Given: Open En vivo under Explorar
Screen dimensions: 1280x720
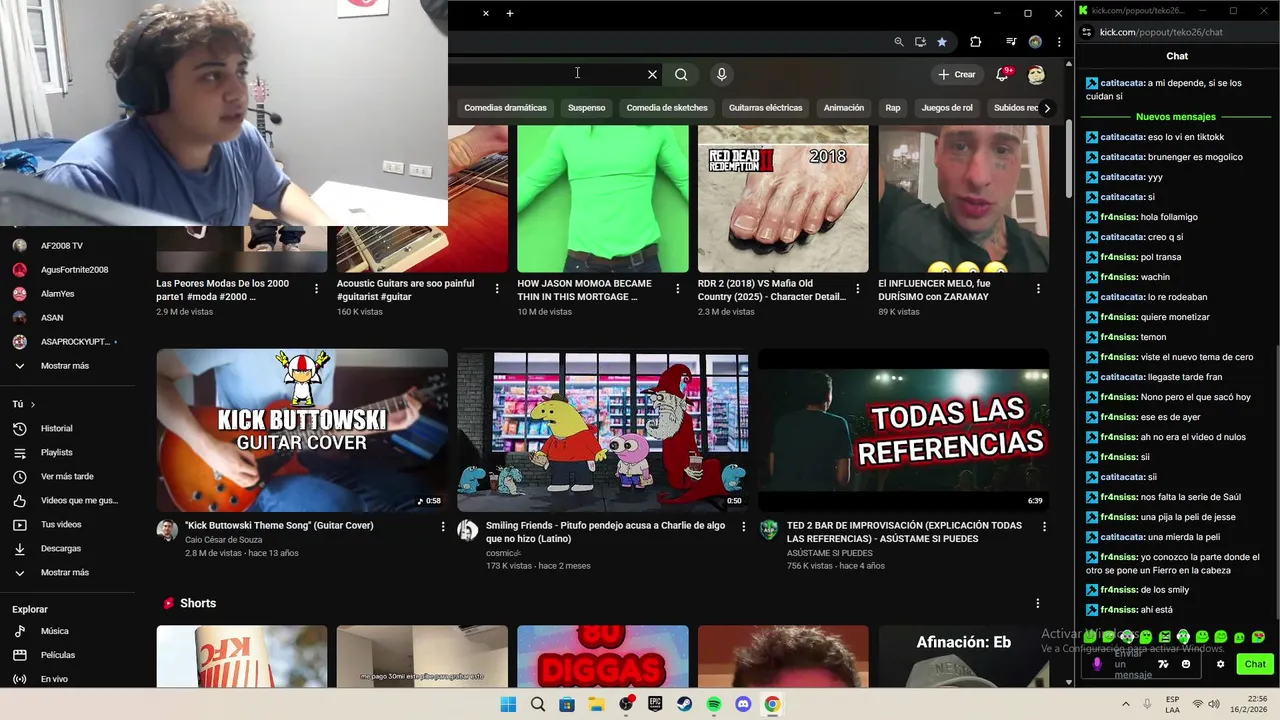Looking at the screenshot, I should [x=54, y=679].
